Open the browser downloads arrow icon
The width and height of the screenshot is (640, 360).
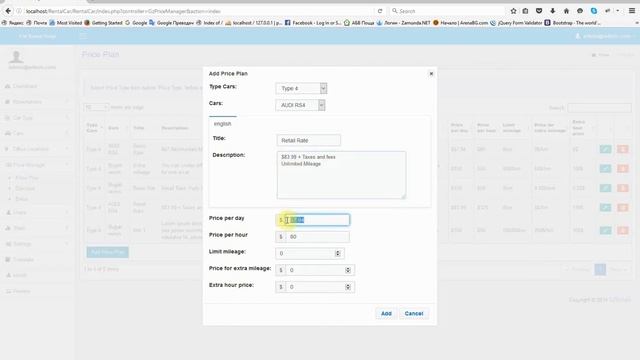coord(553,11)
